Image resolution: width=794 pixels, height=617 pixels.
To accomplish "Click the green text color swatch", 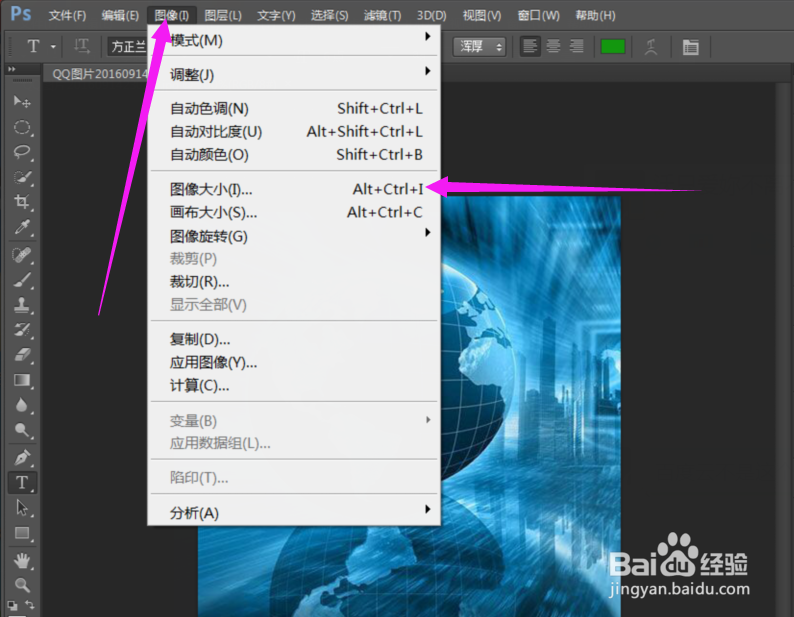I will pyautogui.click(x=613, y=47).
